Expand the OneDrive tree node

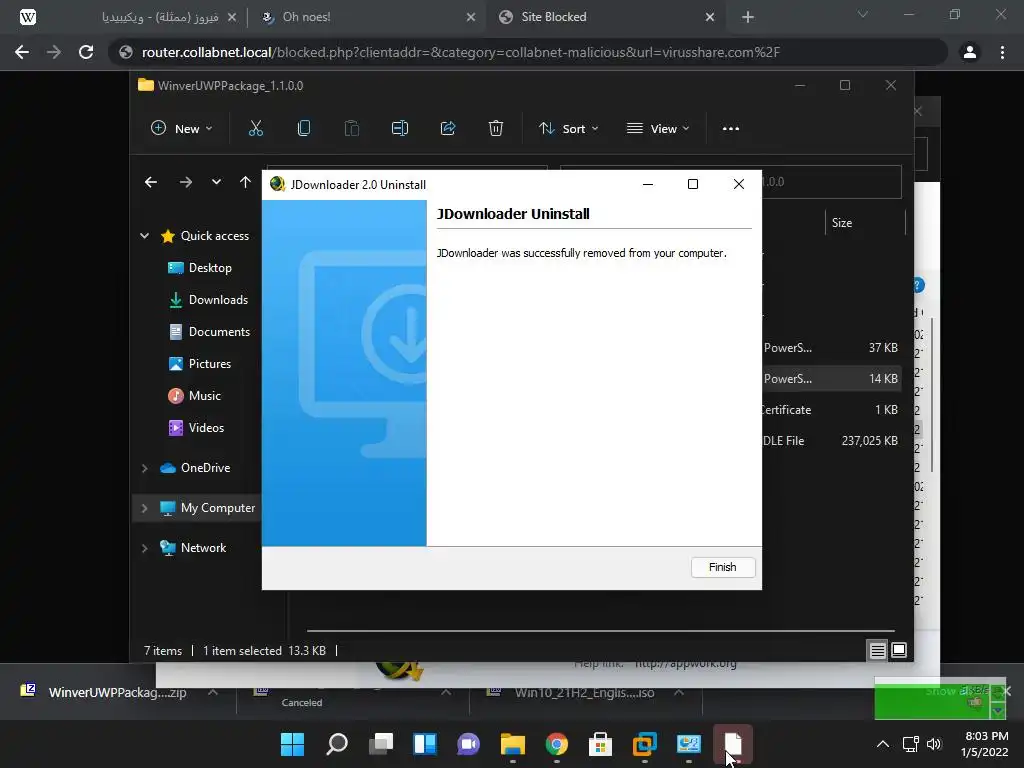point(144,468)
